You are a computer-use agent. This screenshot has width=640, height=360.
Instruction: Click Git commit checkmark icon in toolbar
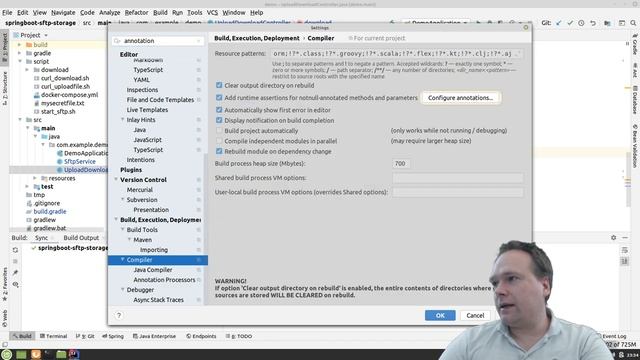tap(570, 23)
